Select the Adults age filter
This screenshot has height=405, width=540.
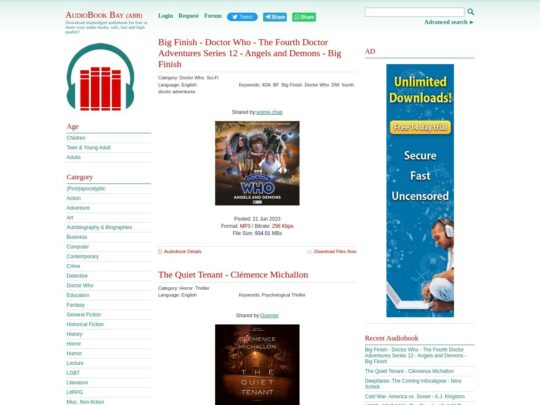click(73, 157)
